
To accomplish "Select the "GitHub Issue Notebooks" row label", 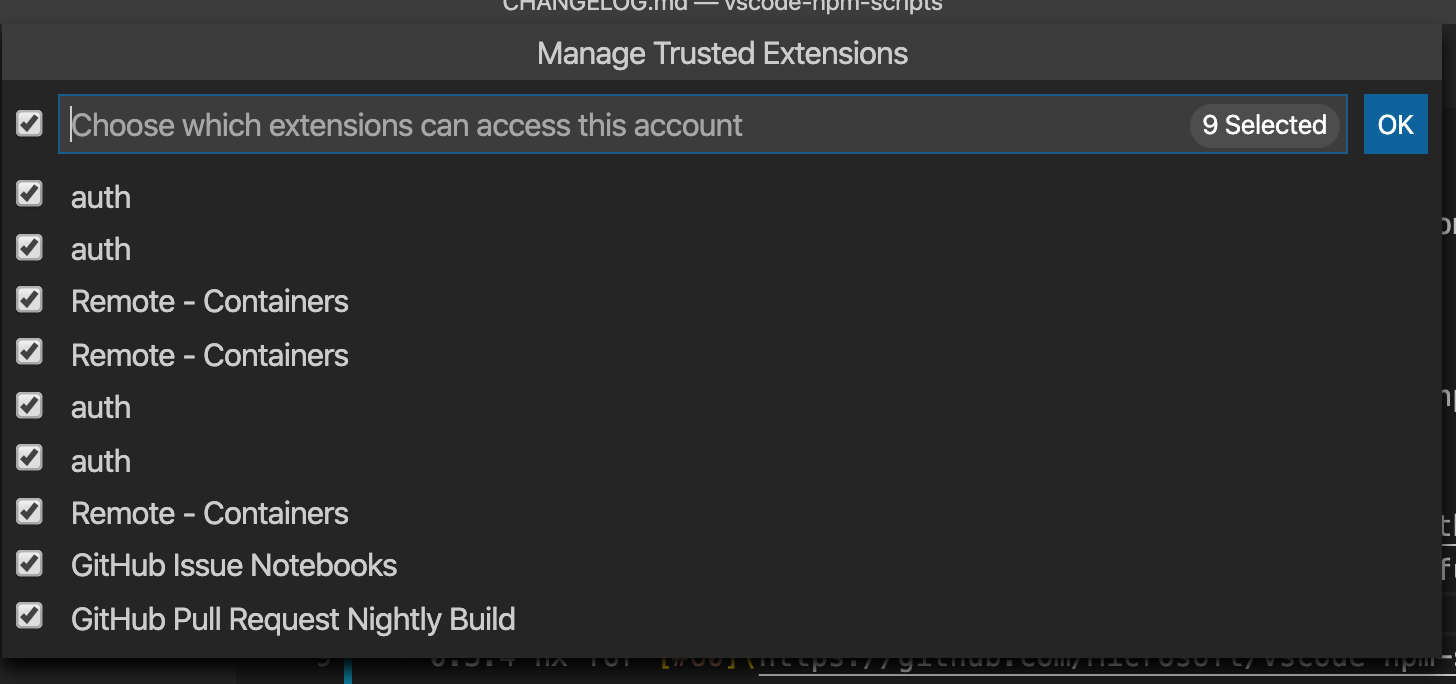I will pyautogui.click(x=233, y=565).
